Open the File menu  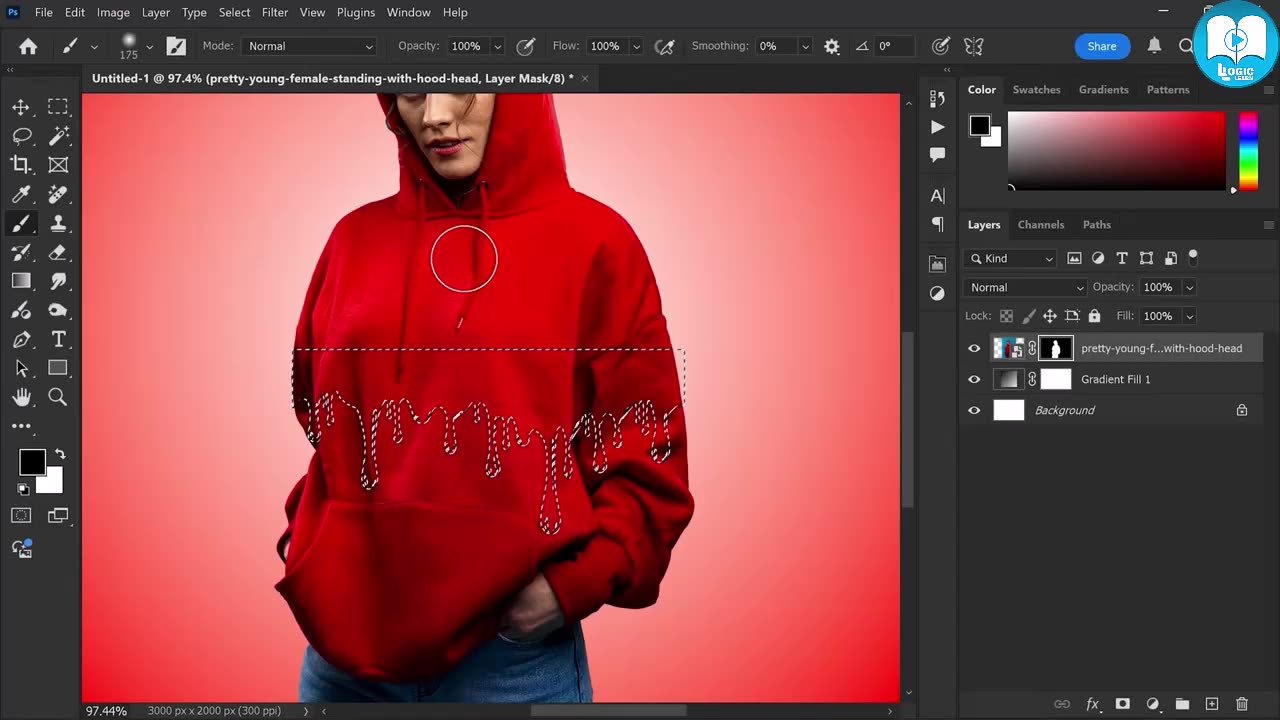(x=44, y=12)
